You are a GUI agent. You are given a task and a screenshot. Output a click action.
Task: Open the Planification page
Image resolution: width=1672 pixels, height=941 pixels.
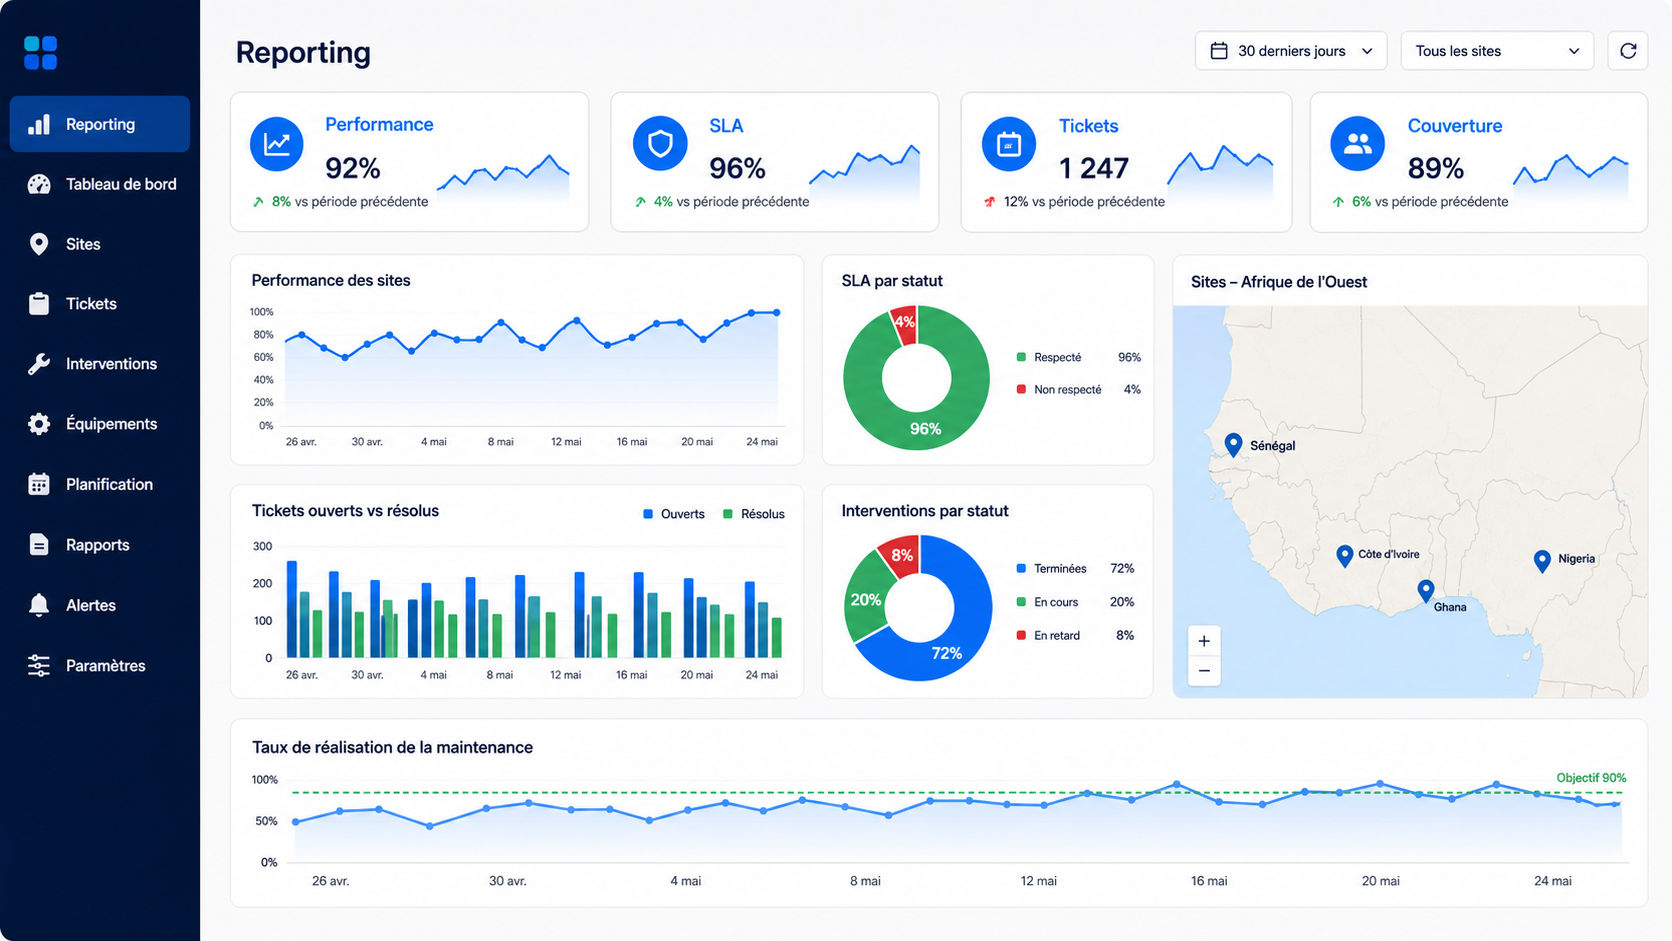tap(100, 484)
